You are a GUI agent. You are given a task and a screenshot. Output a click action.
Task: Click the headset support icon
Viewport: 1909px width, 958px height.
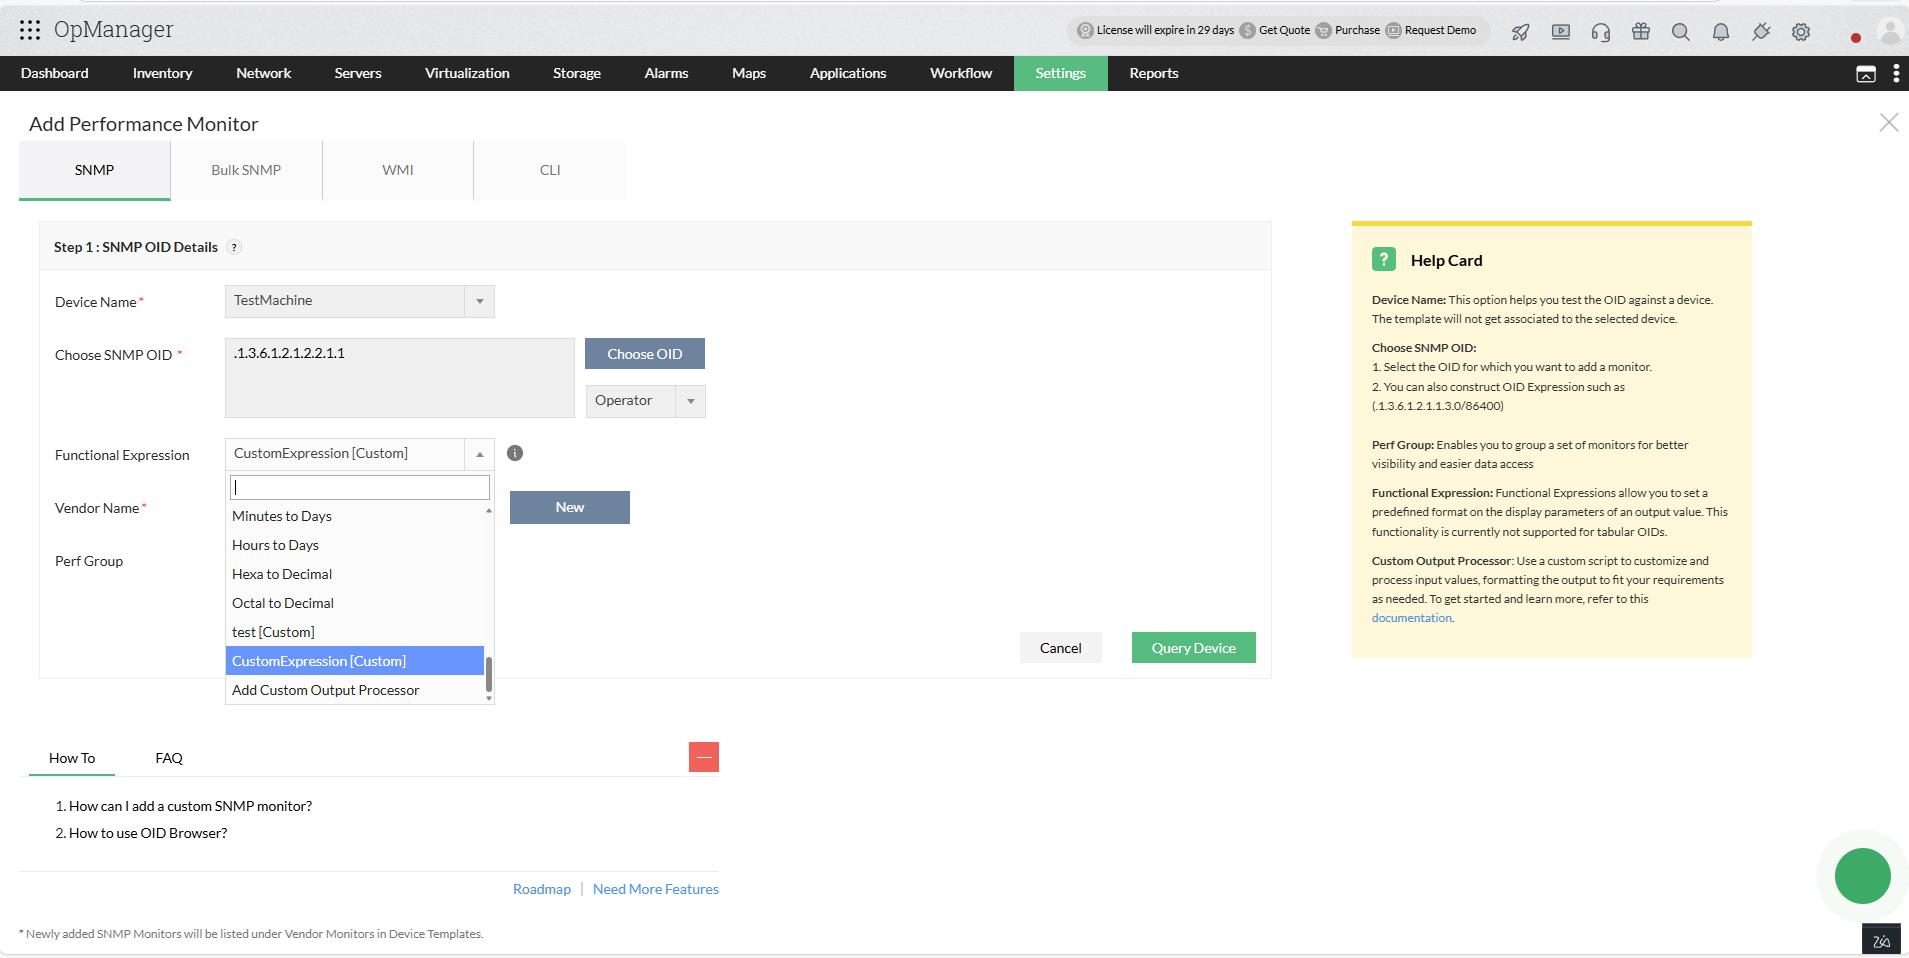click(1601, 32)
